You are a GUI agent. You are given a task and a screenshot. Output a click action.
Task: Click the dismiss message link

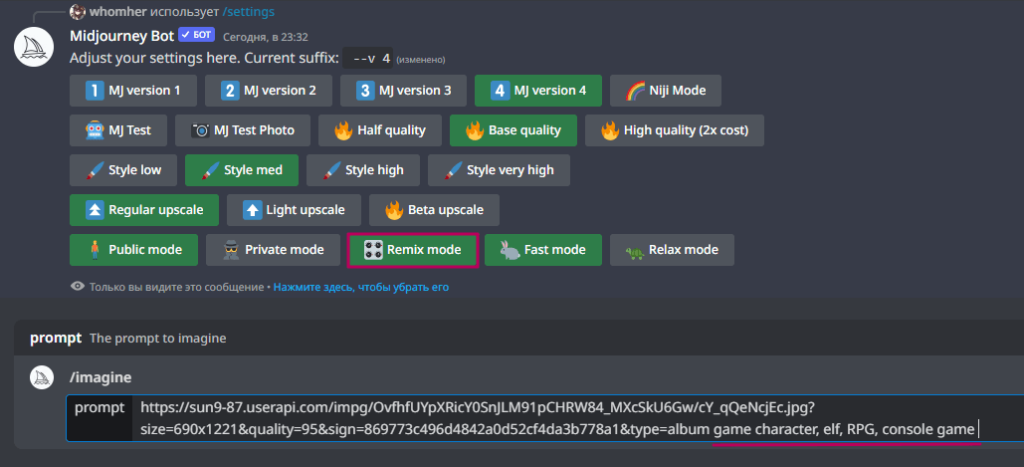361,287
